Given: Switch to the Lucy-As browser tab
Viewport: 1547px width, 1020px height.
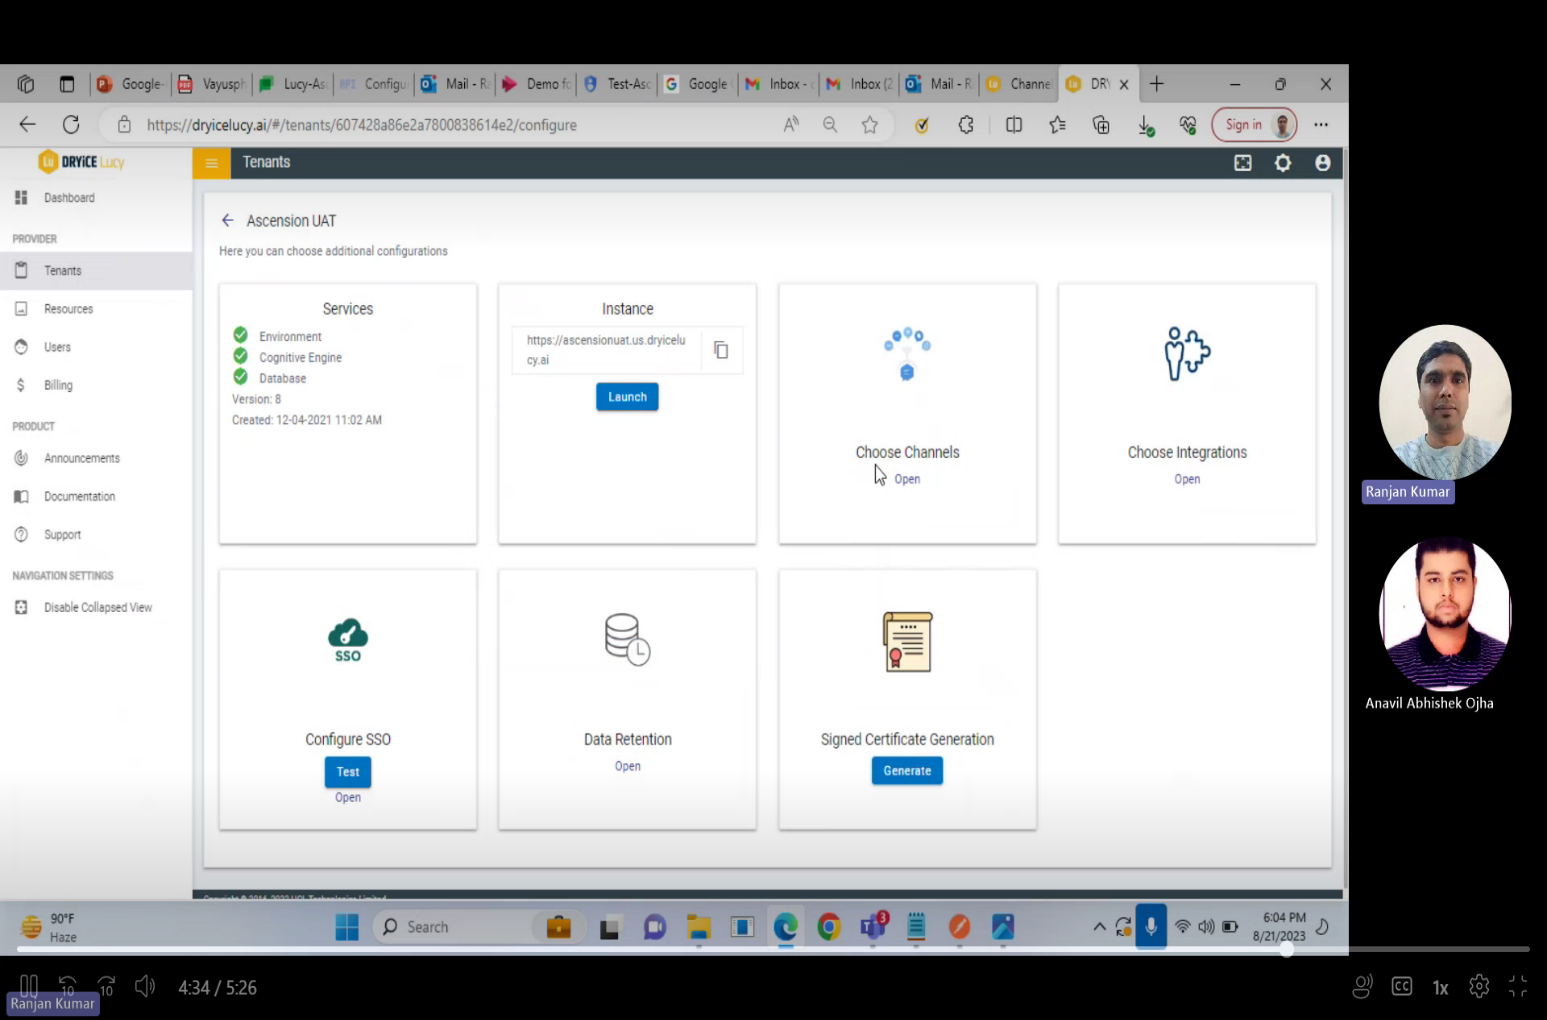Looking at the screenshot, I should click(293, 84).
